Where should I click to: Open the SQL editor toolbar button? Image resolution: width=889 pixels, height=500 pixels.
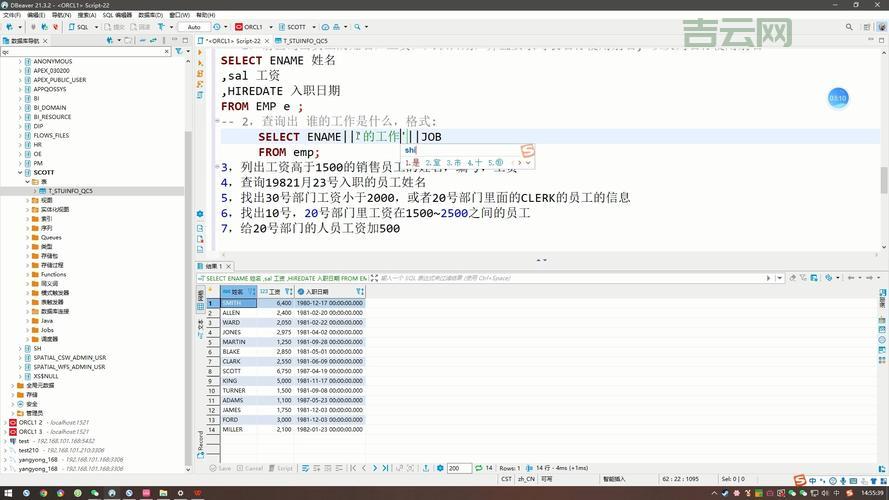[x=79, y=27]
